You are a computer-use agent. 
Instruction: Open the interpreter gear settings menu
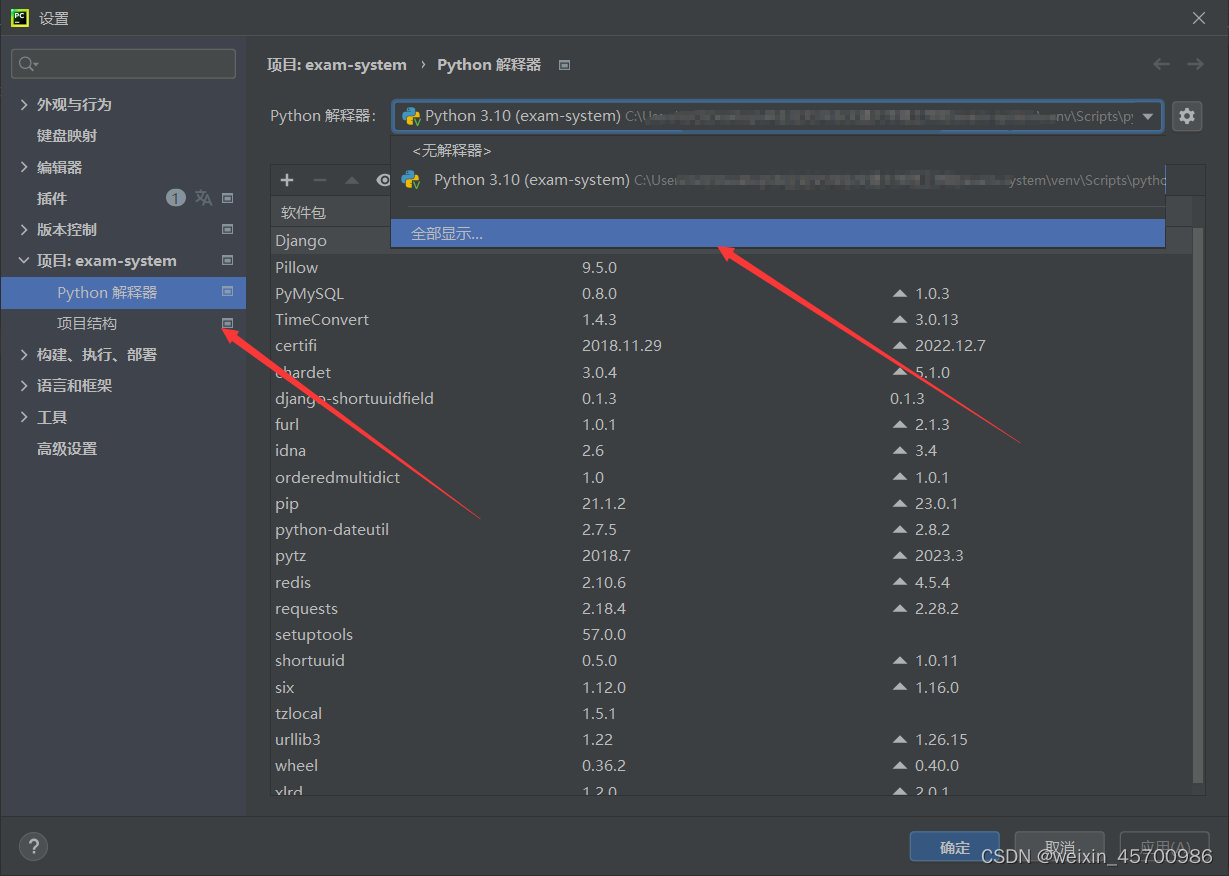1186,116
